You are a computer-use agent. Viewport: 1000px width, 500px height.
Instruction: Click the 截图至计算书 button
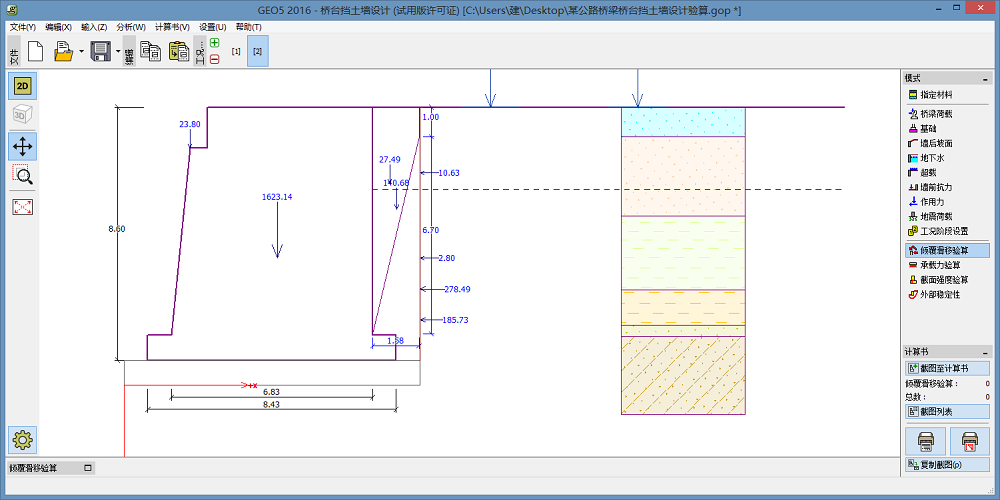[947, 369]
